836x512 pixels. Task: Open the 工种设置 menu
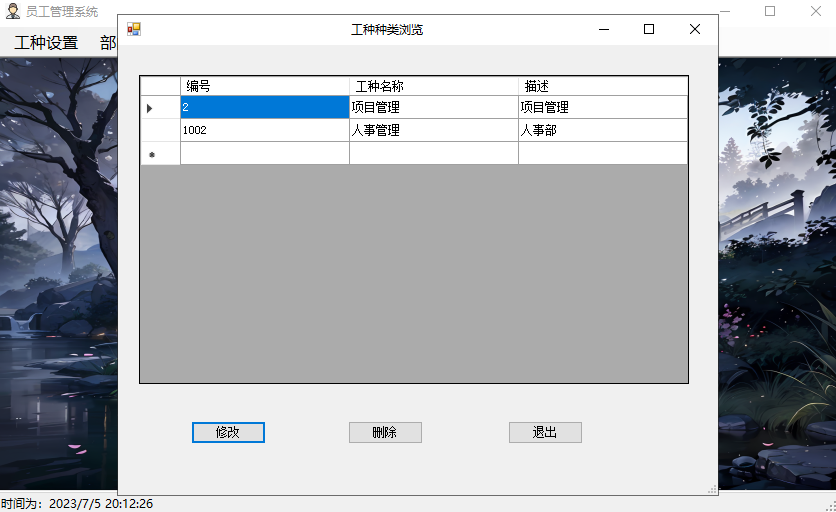(x=46, y=43)
